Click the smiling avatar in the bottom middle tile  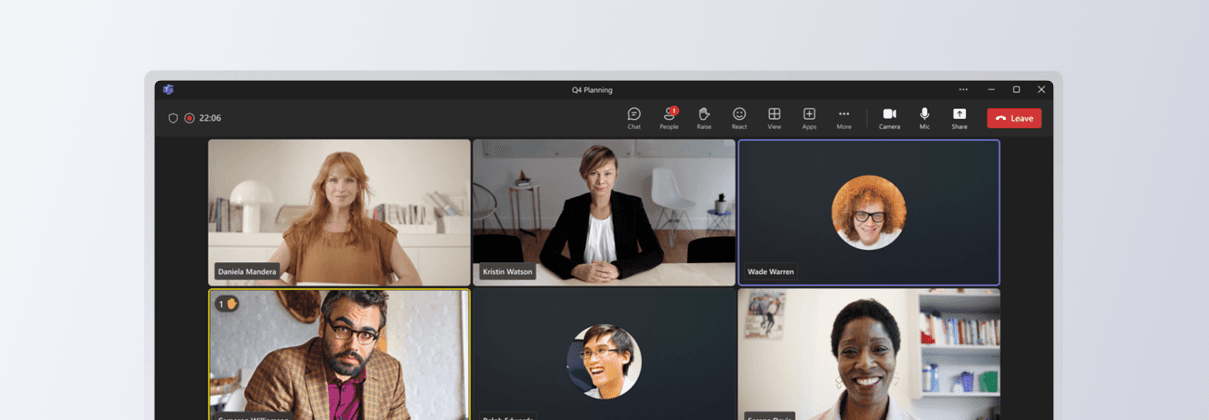click(x=604, y=361)
